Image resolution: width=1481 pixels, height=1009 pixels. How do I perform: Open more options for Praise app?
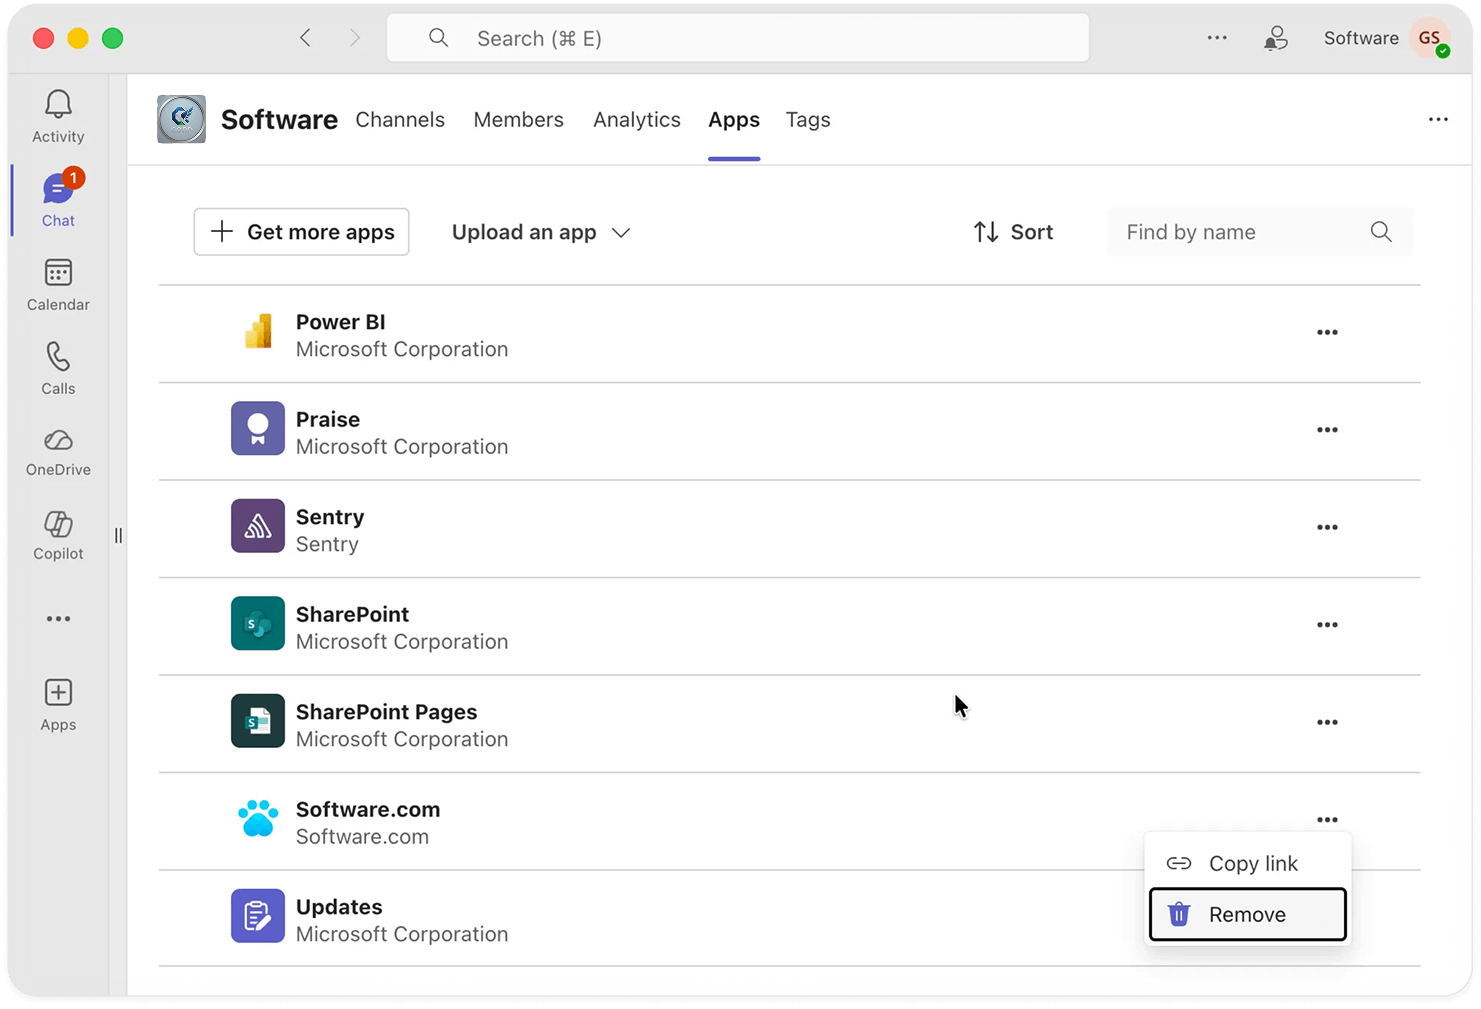point(1327,429)
